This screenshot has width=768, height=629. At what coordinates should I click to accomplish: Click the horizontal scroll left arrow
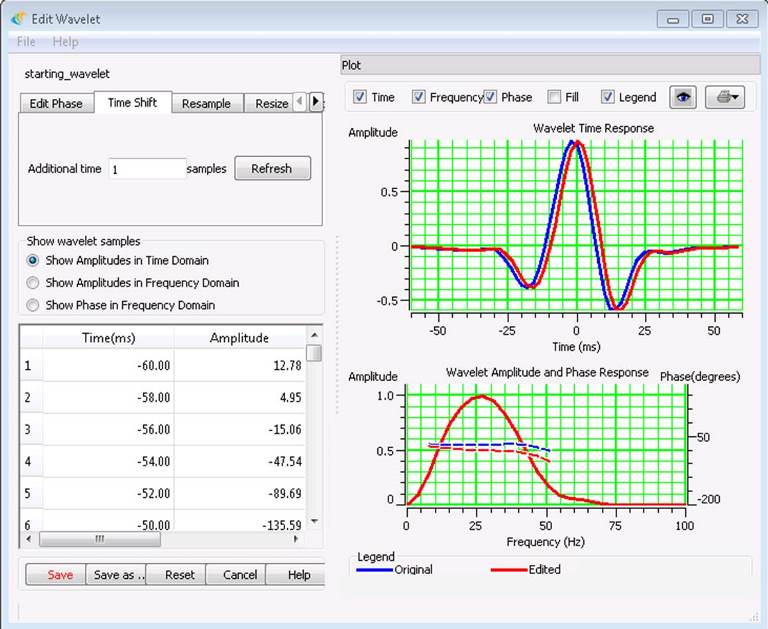click(x=29, y=539)
